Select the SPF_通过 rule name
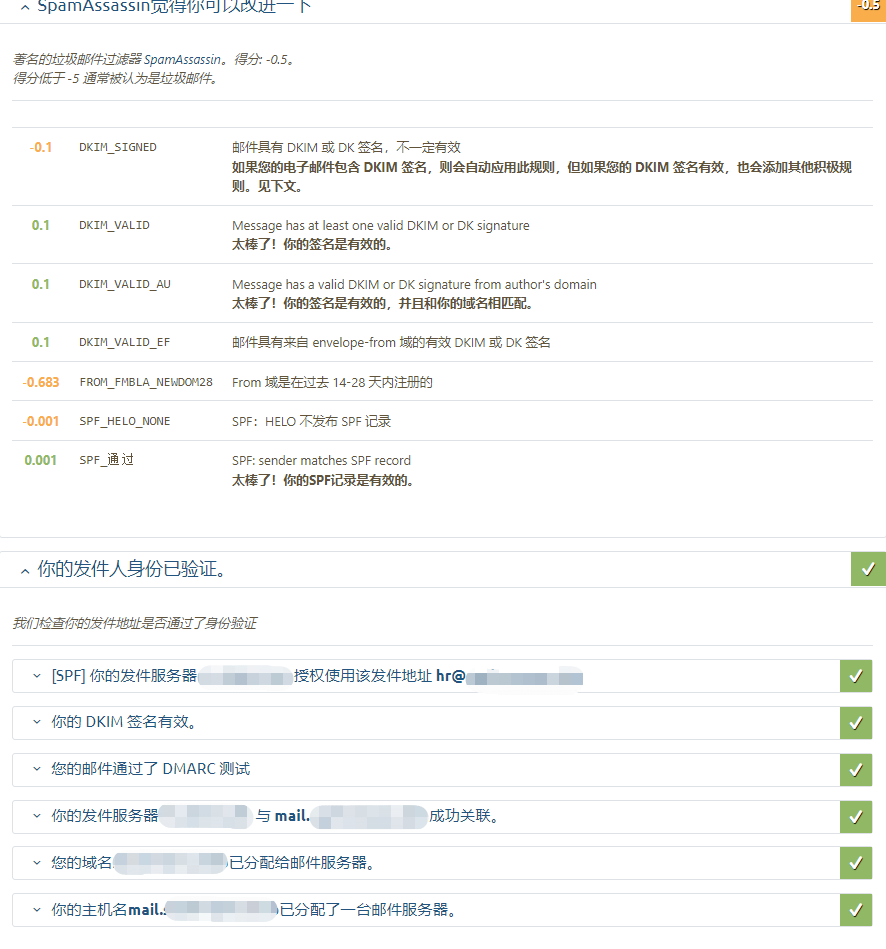The width and height of the screenshot is (886, 949). 107,460
